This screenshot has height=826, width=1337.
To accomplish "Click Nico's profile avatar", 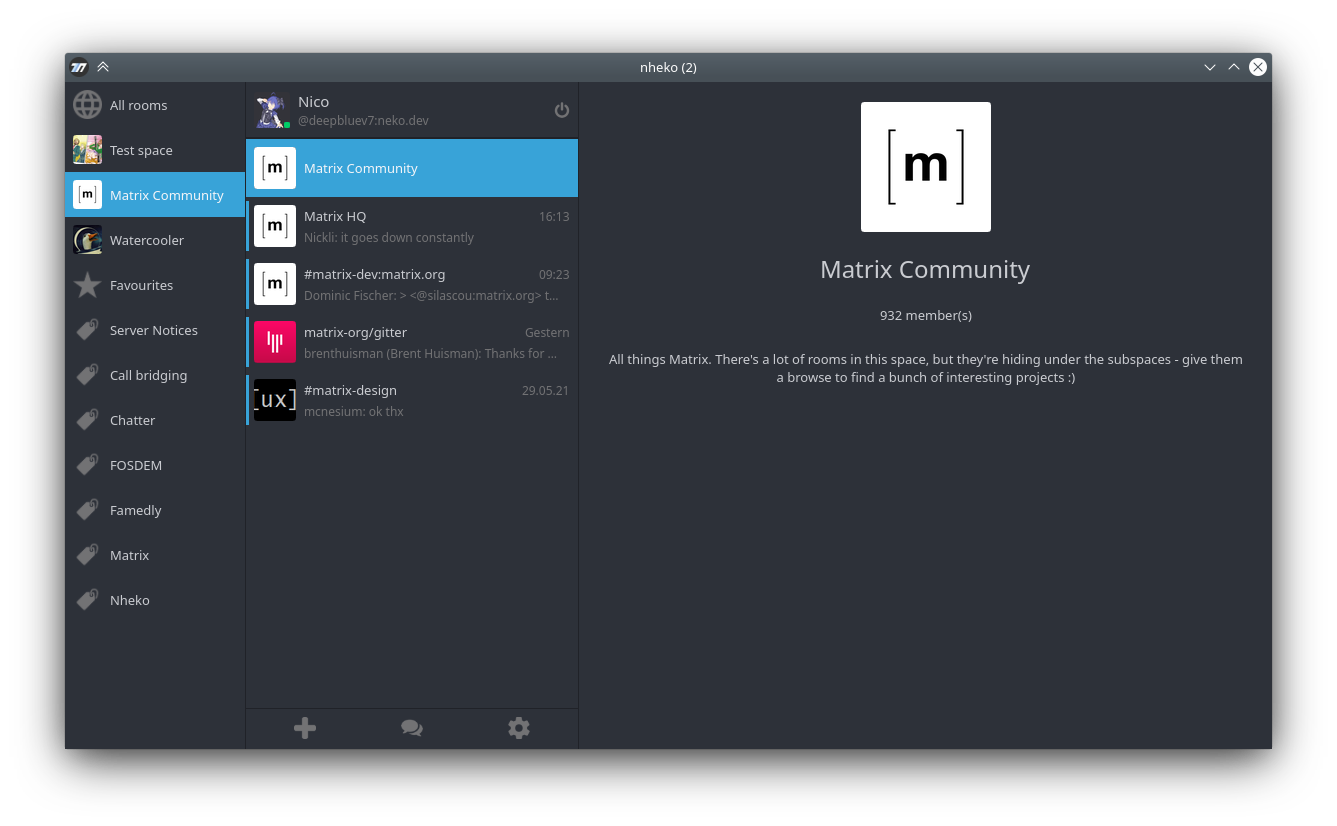I will click(x=271, y=110).
